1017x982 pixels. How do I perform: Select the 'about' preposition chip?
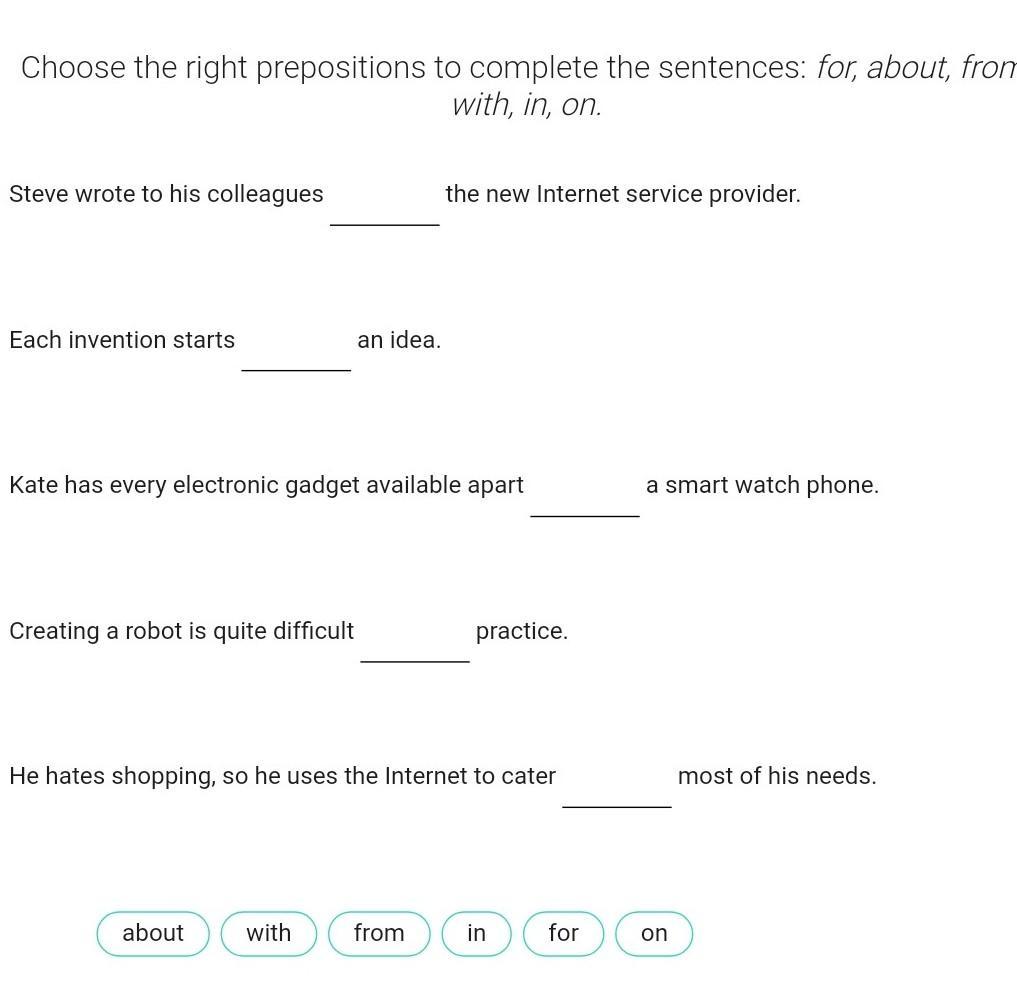153,933
